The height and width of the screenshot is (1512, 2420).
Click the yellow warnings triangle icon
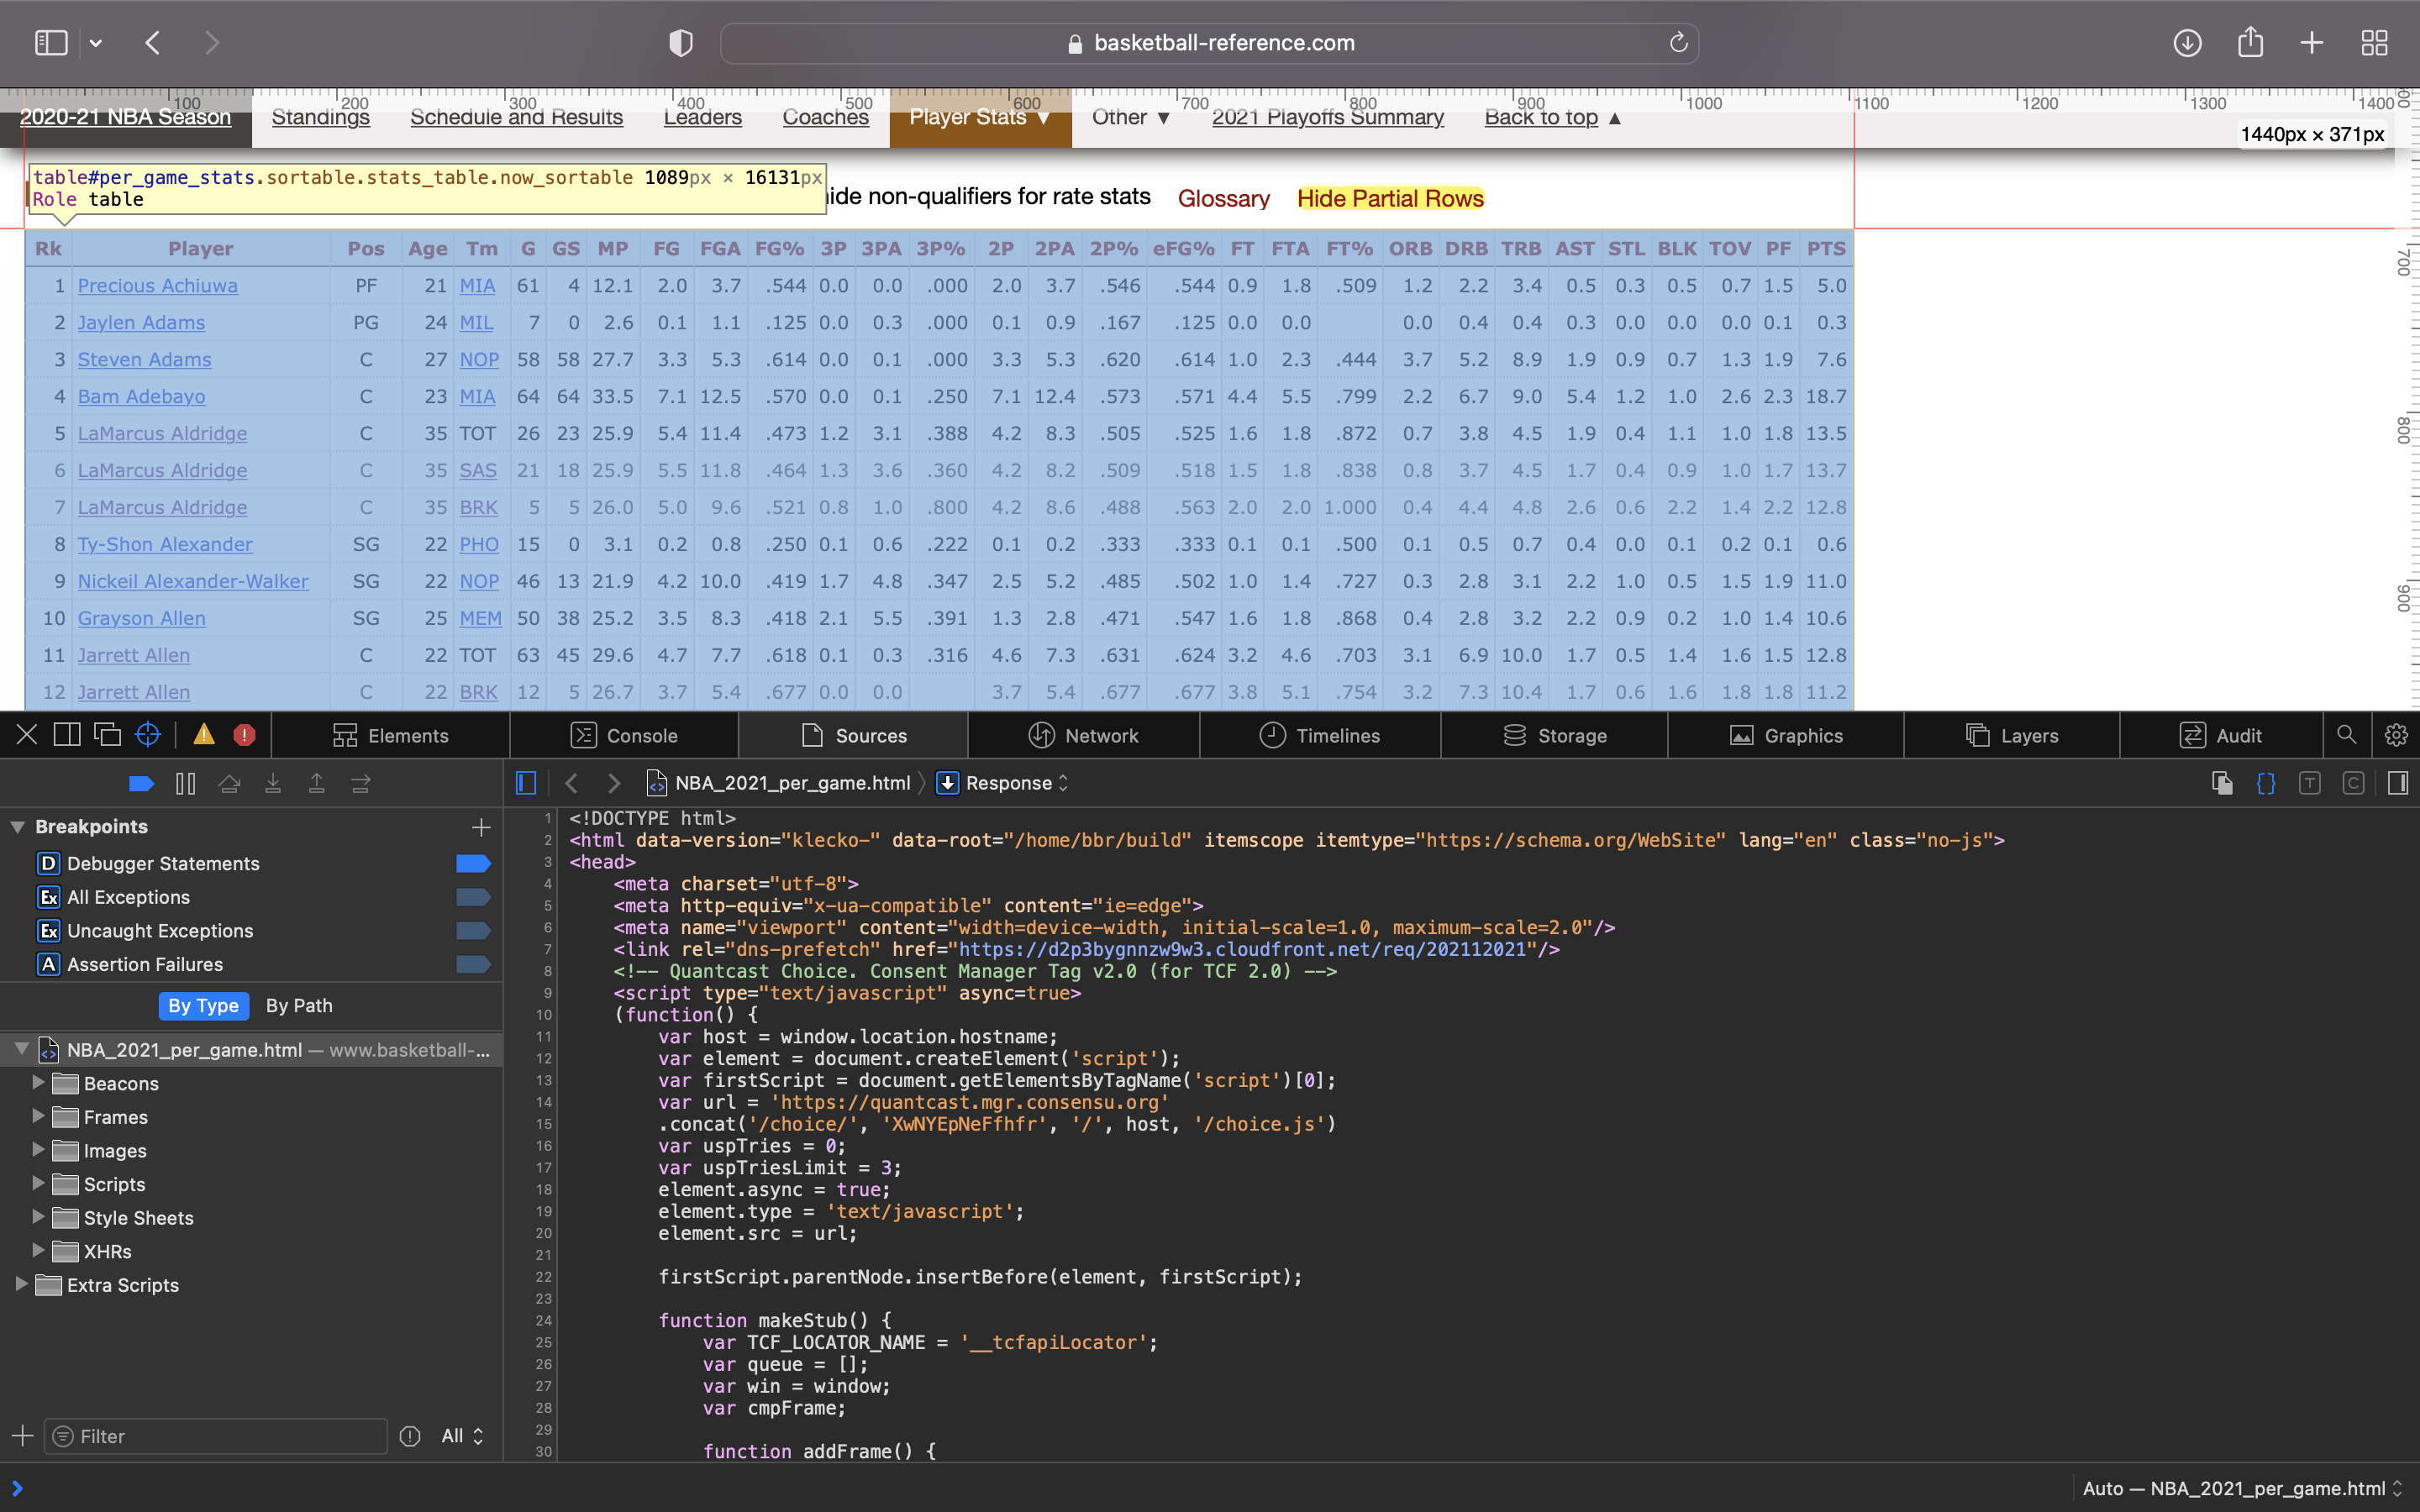tap(204, 735)
